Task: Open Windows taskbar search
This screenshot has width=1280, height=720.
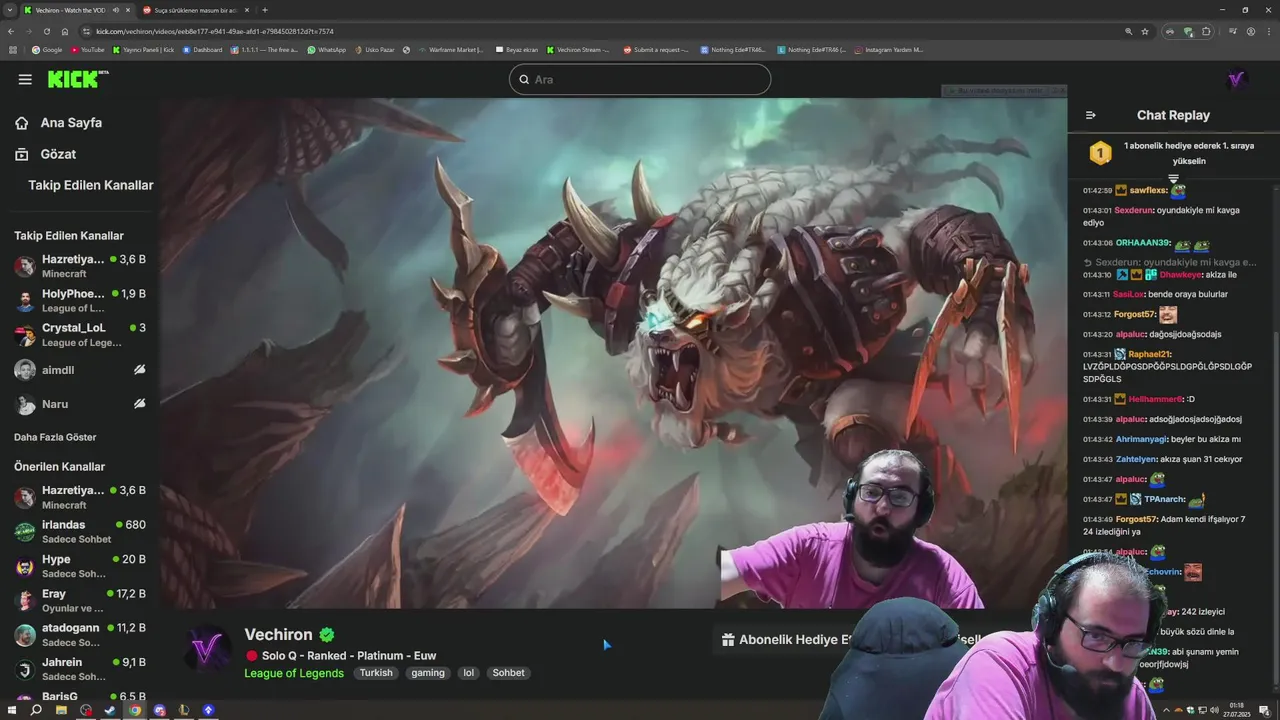Action: (36, 710)
